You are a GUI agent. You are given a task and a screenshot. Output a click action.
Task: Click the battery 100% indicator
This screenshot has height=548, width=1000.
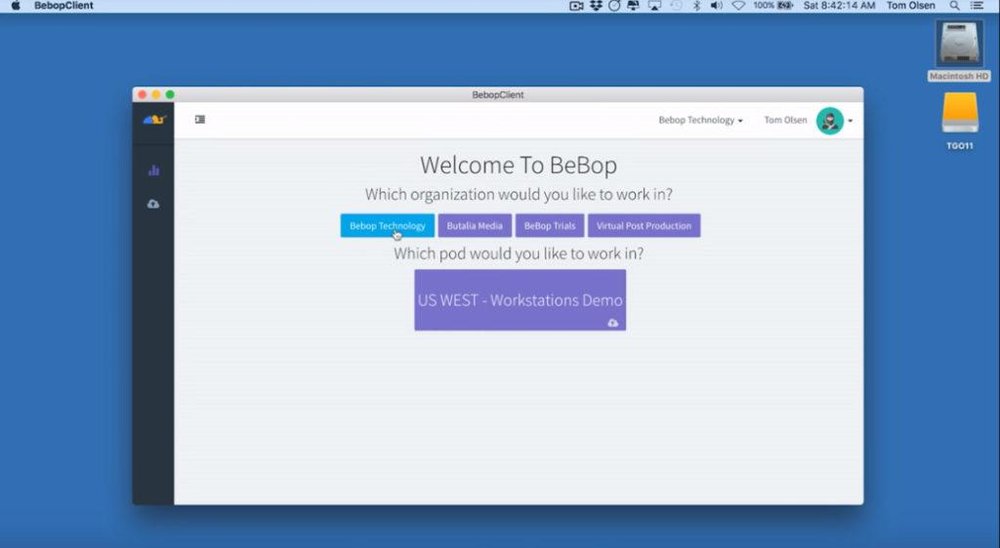click(772, 6)
